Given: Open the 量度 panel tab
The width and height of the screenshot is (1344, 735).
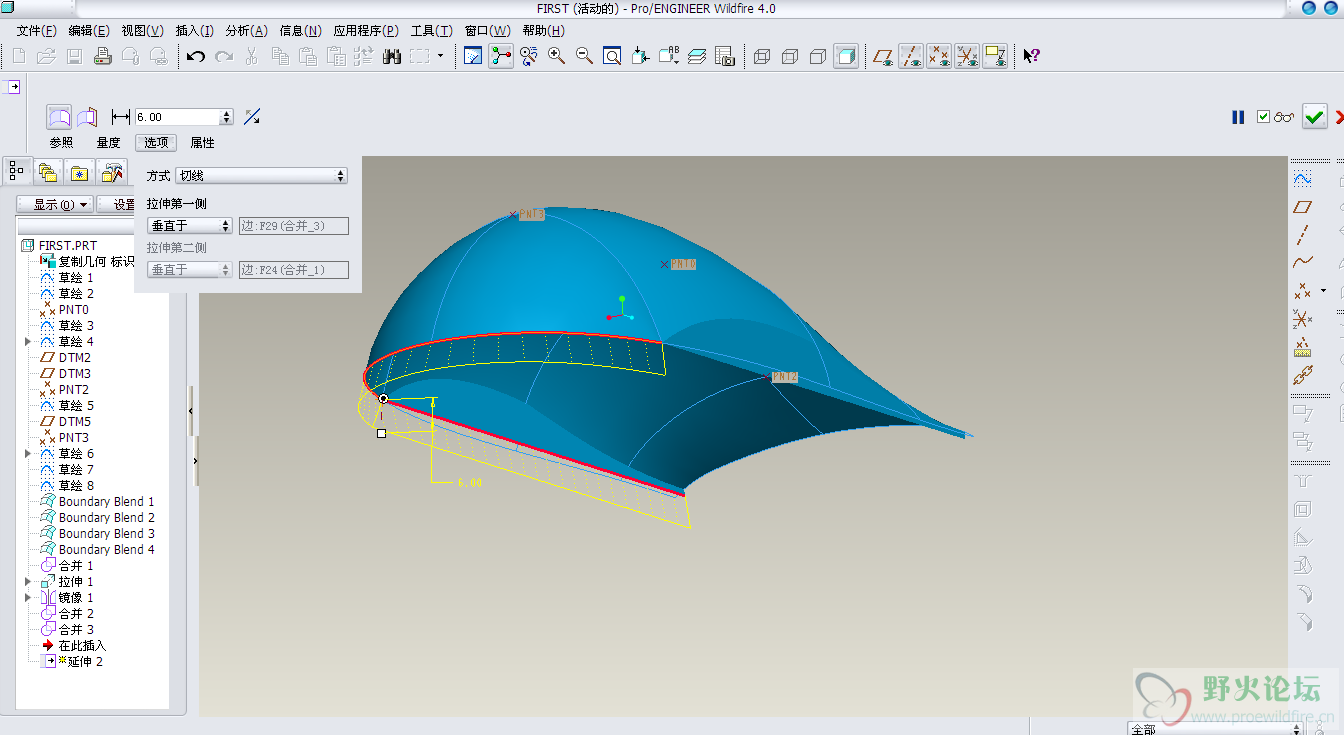Looking at the screenshot, I should point(108,143).
